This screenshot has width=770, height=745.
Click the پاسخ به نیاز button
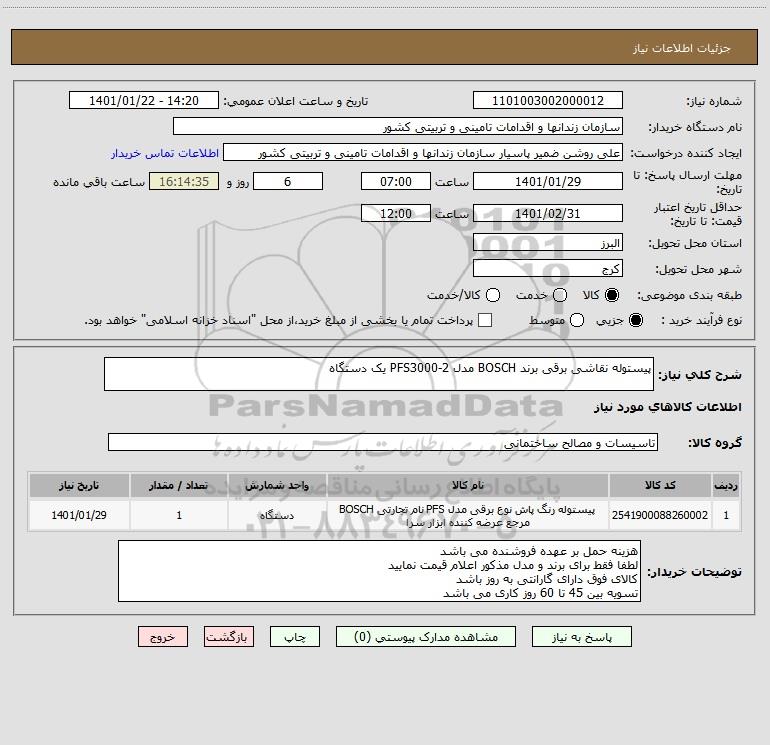(x=582, y=637)
